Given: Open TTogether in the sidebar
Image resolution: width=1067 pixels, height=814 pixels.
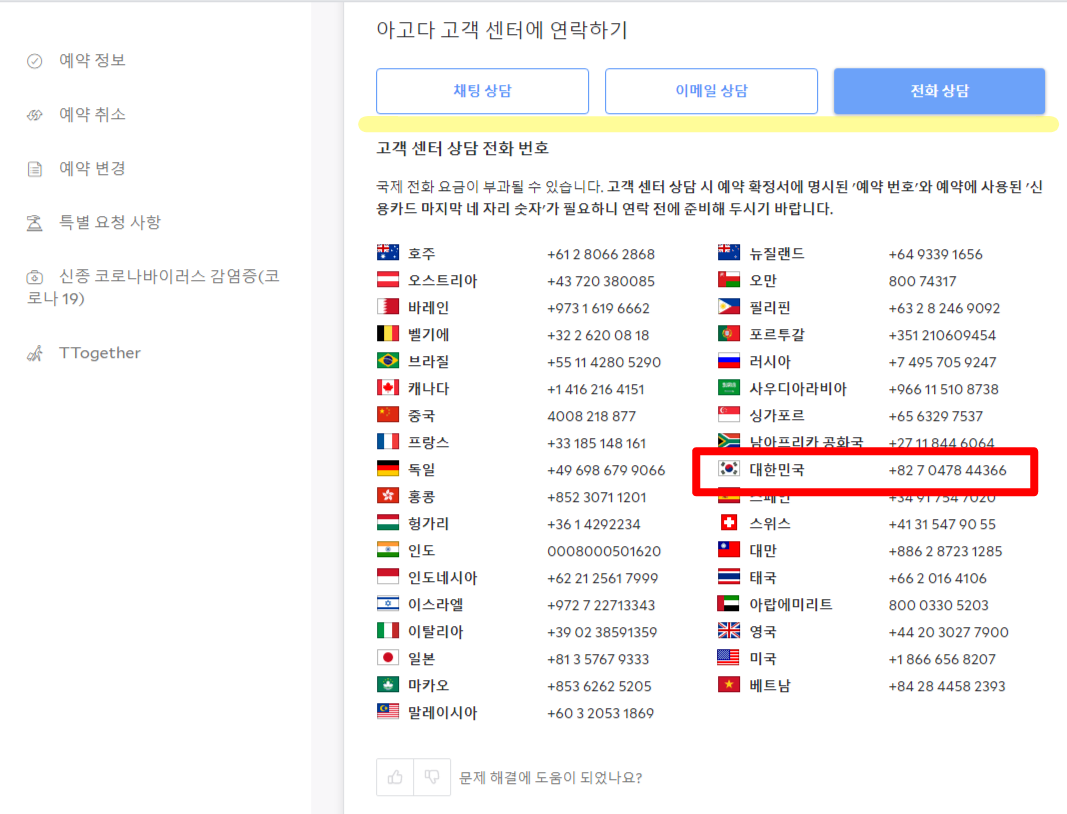Looking at the screenshot, I should pos(99,353).
